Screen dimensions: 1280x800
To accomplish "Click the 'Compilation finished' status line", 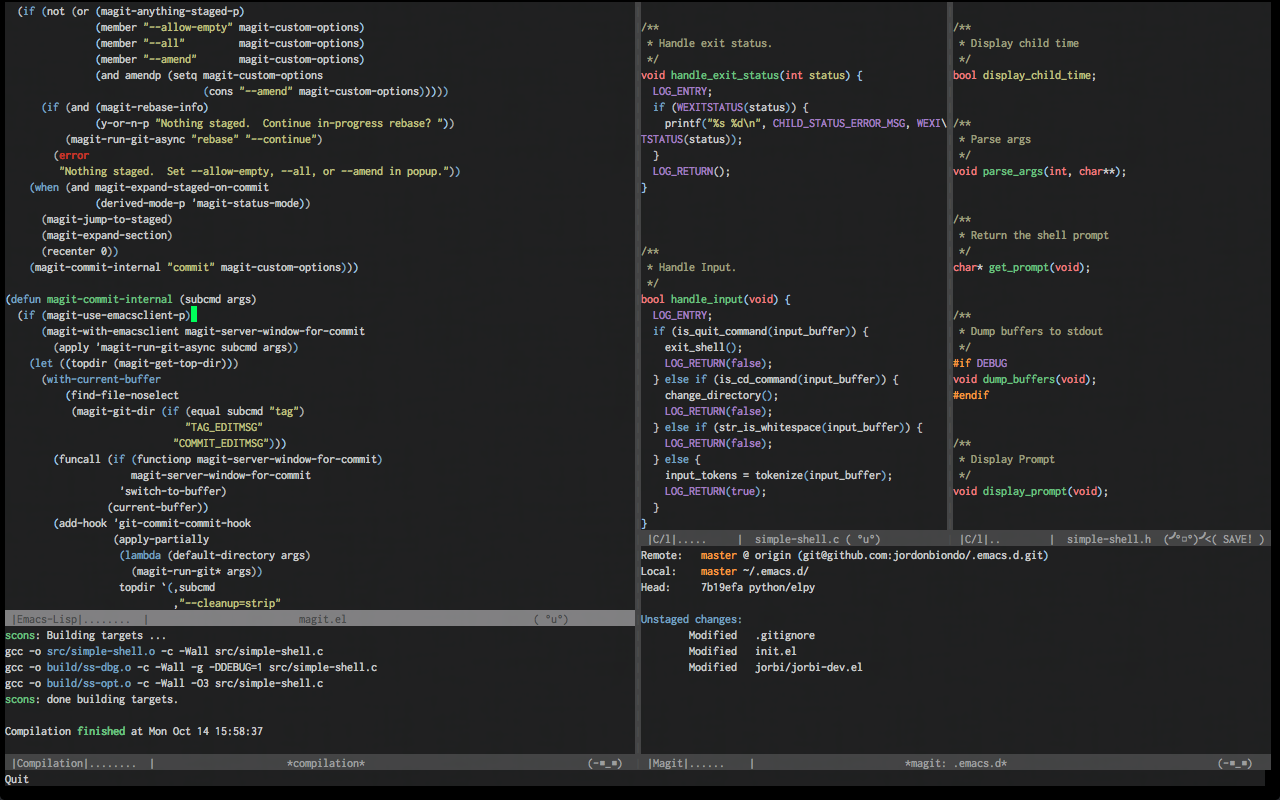I will click(x=134, y=731).
